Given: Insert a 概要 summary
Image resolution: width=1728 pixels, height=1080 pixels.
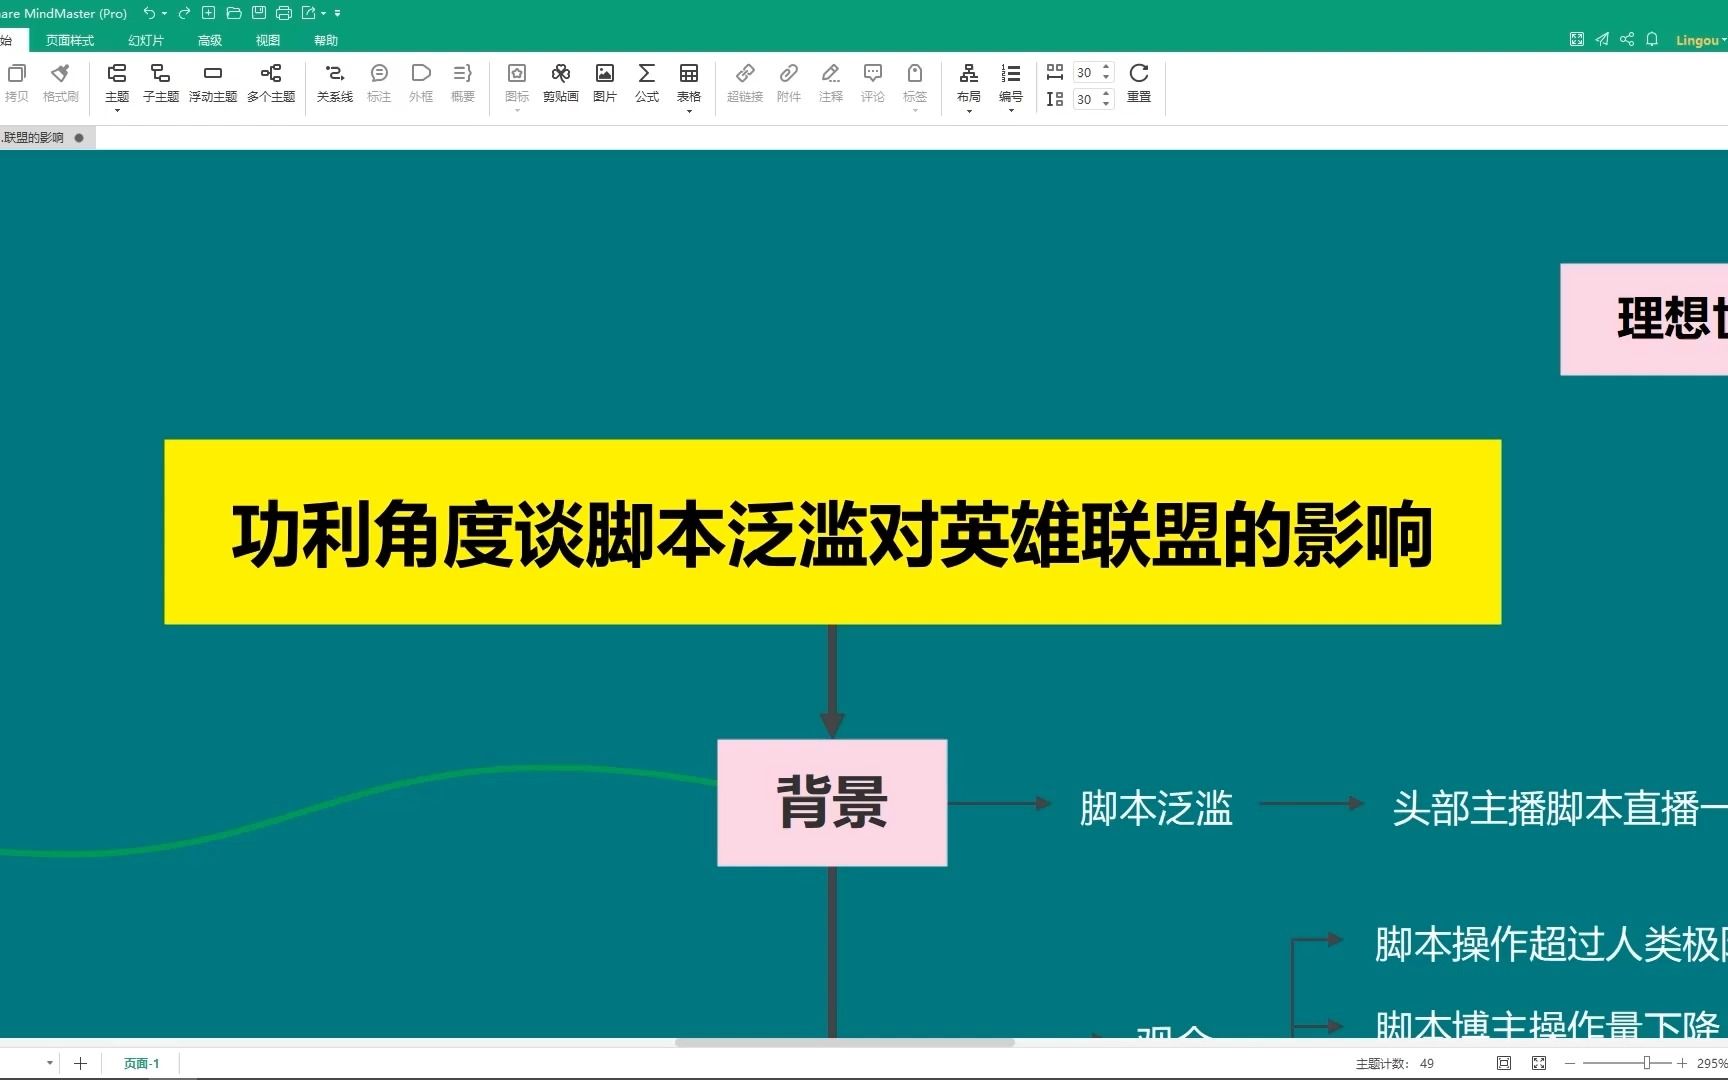Looking at the screenshot, I should coord(463,83).
